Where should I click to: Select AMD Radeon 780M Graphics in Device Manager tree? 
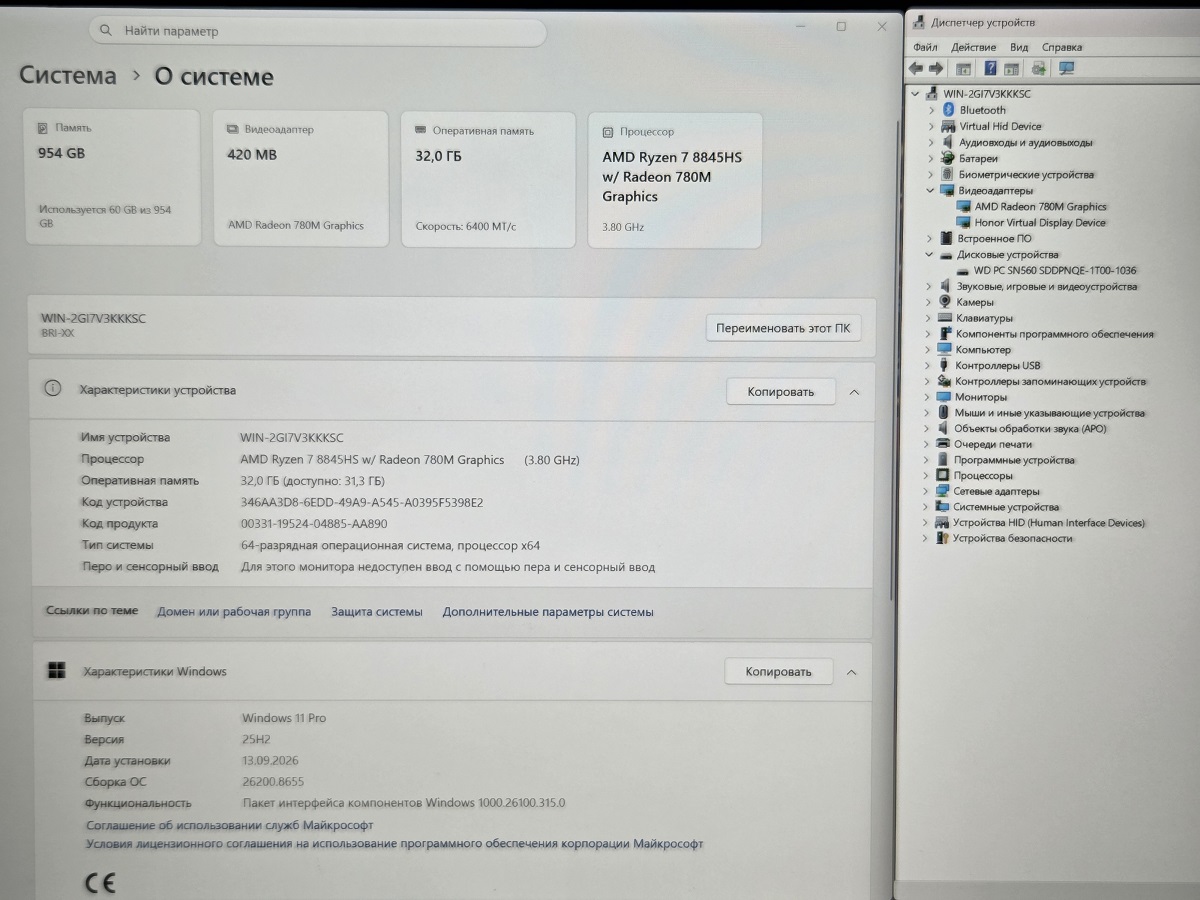(x=1041, y=206)
